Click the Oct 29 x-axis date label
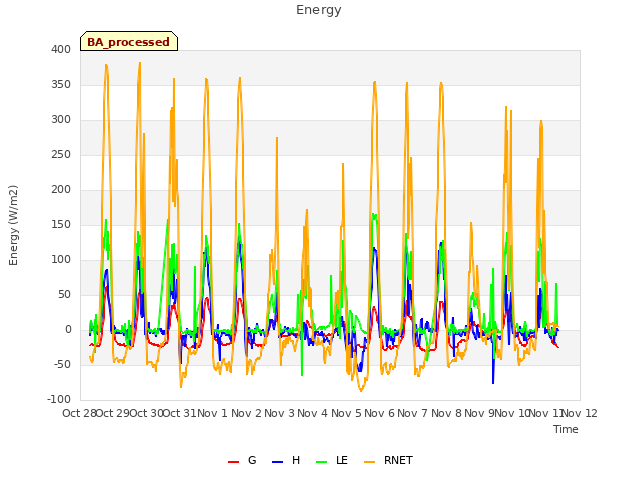Screen dimensions: 640x480 point(113,413)
